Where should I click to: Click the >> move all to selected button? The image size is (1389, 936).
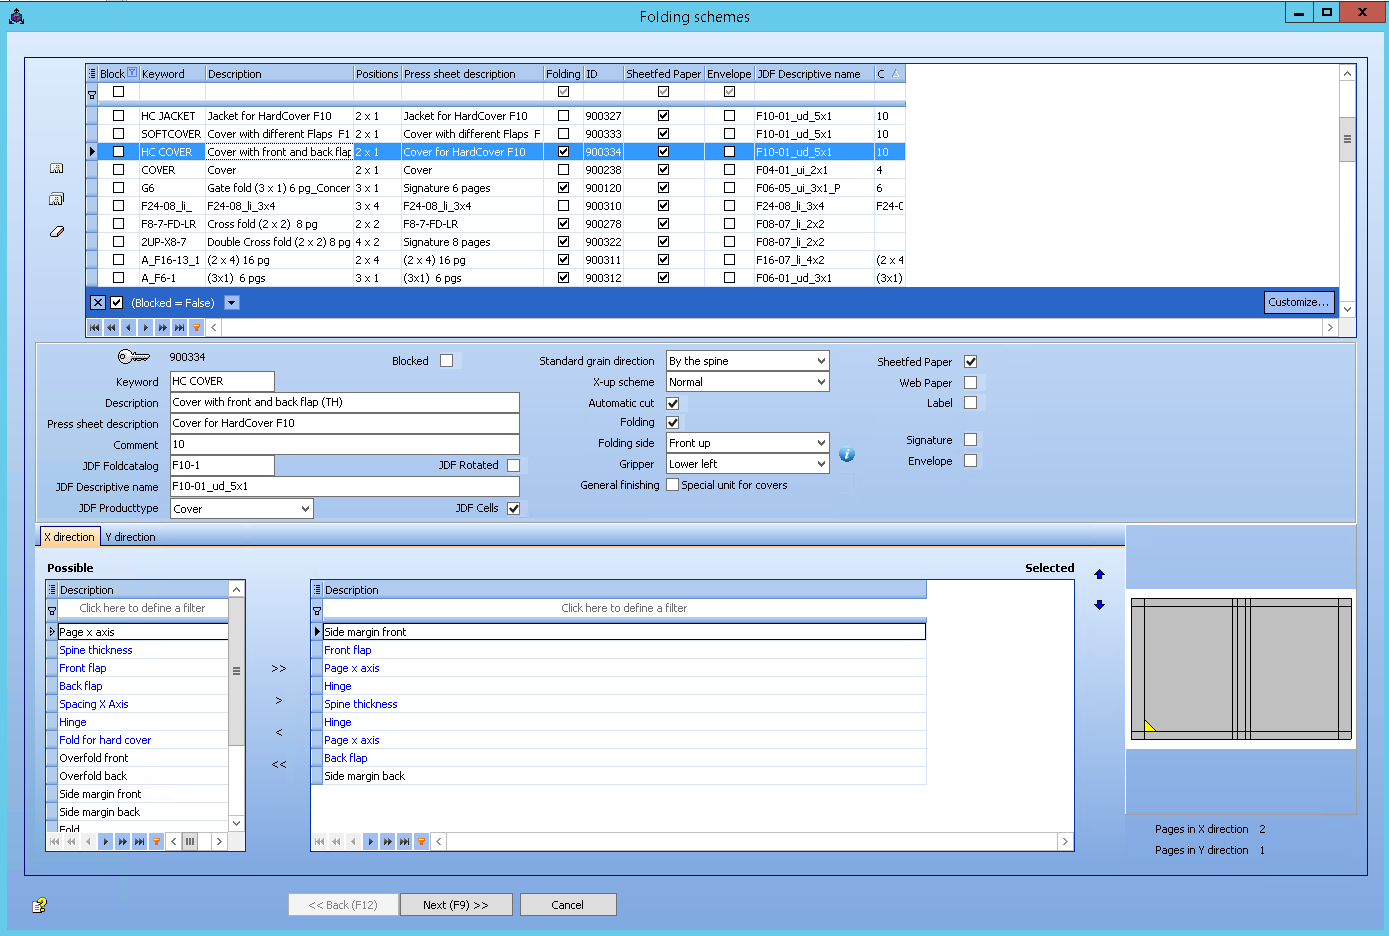coord(279,669)
